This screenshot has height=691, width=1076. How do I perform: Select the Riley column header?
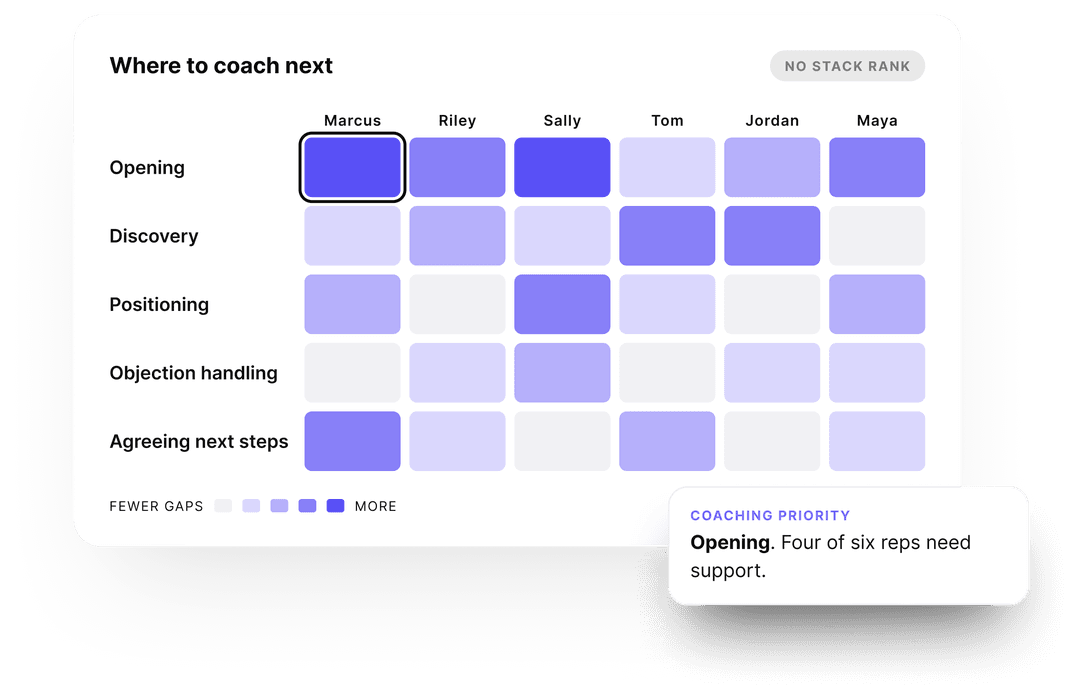coord(457,121)
